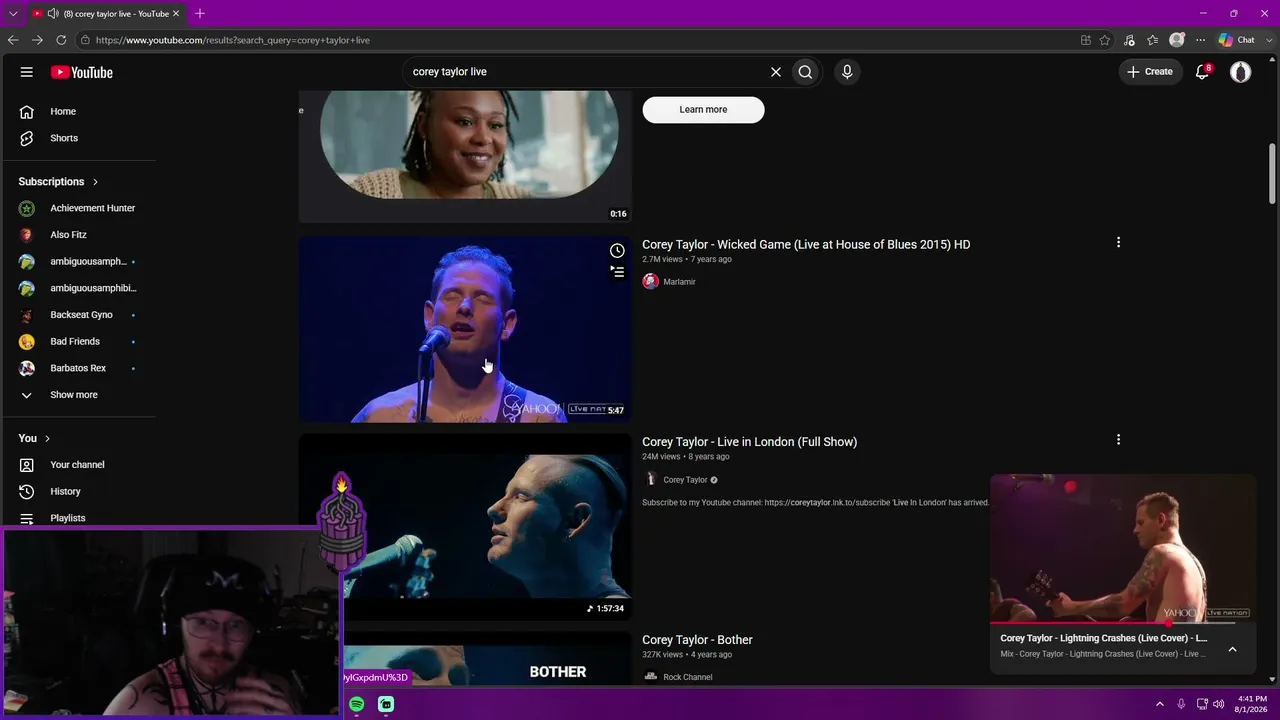This screenshot has height=720, width=1280.
Task: Expand the miniplayer mix queue chevron
Action: click(1232, 649)
